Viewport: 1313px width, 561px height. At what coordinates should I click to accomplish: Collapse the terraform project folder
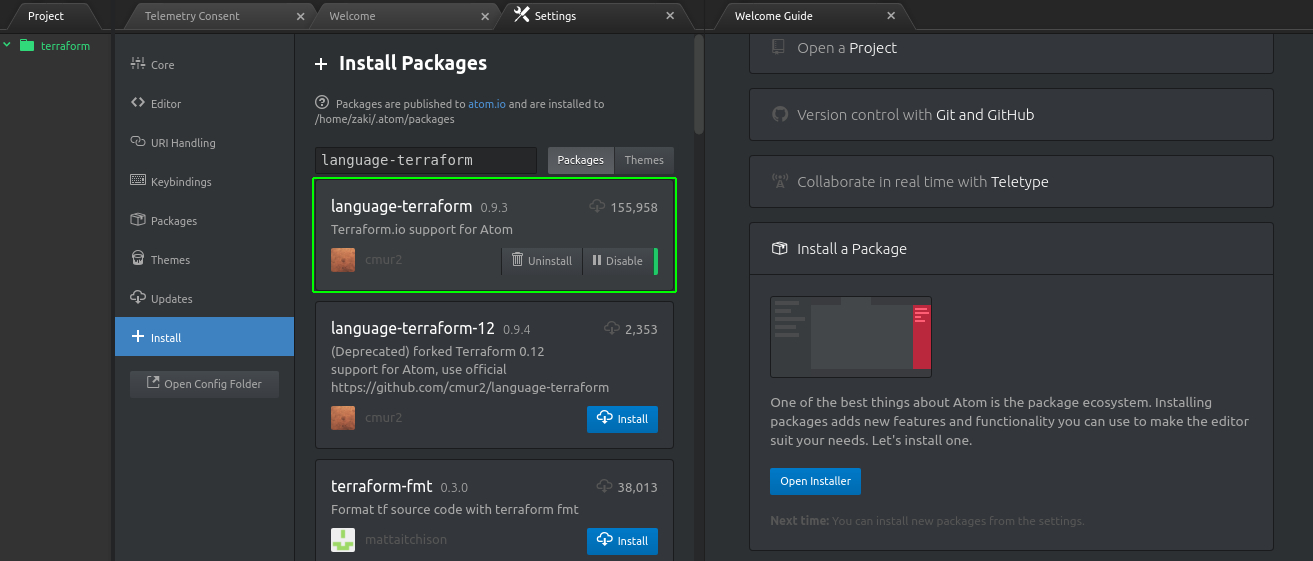[7, 45]
